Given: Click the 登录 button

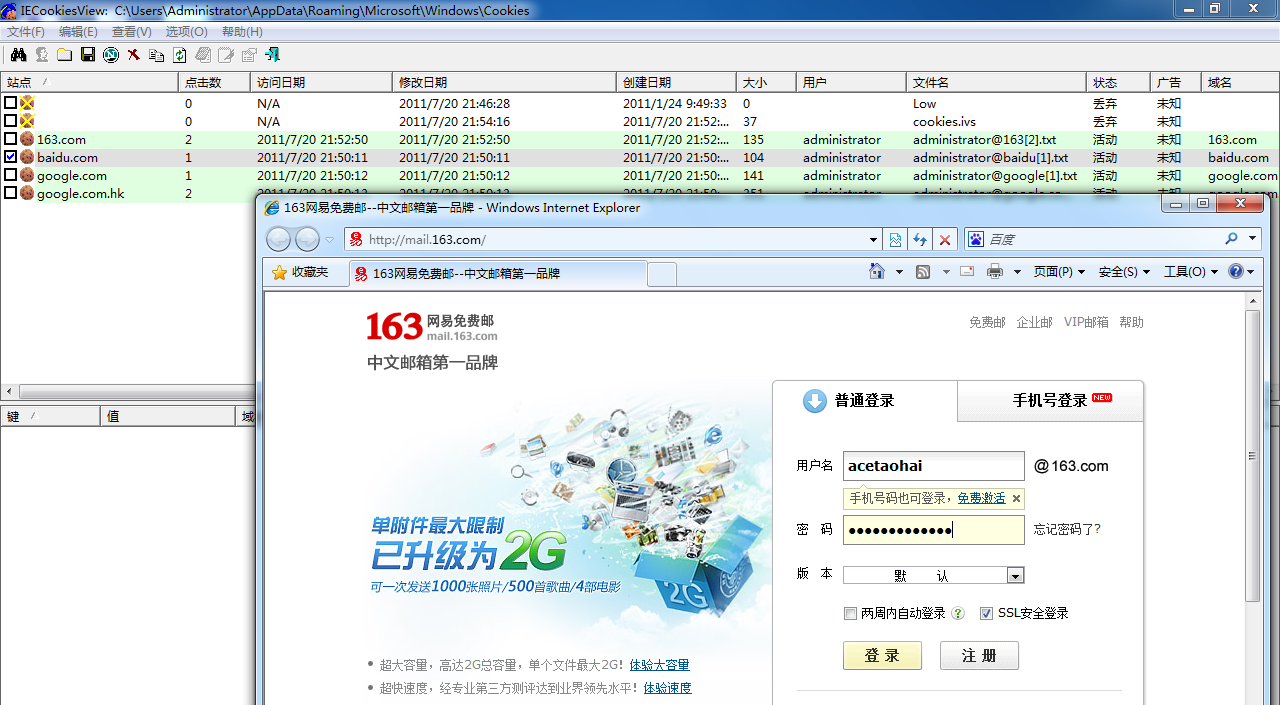Looking at the screenshot, I should coord(882,655).
